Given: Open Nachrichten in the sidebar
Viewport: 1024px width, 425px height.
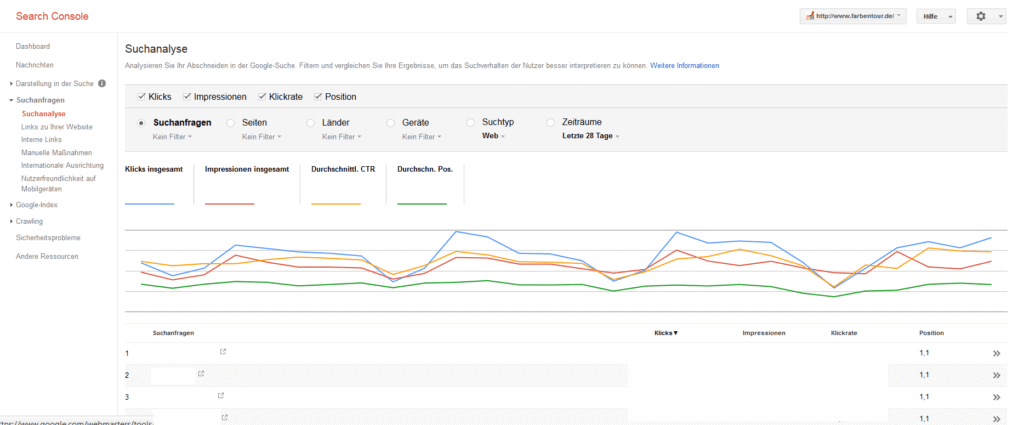Looking at the screenshot, I should (35, 65).
